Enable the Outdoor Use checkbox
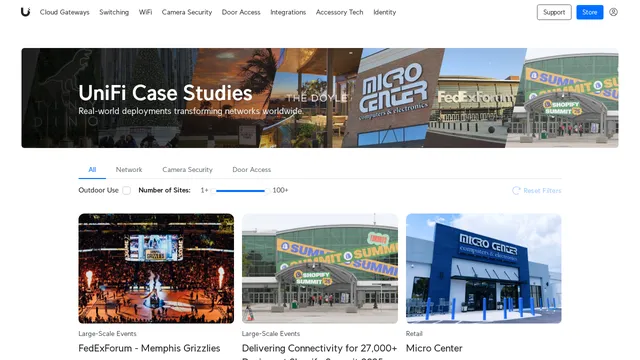This screenshot has height=360, width=640. coord(127,190)
